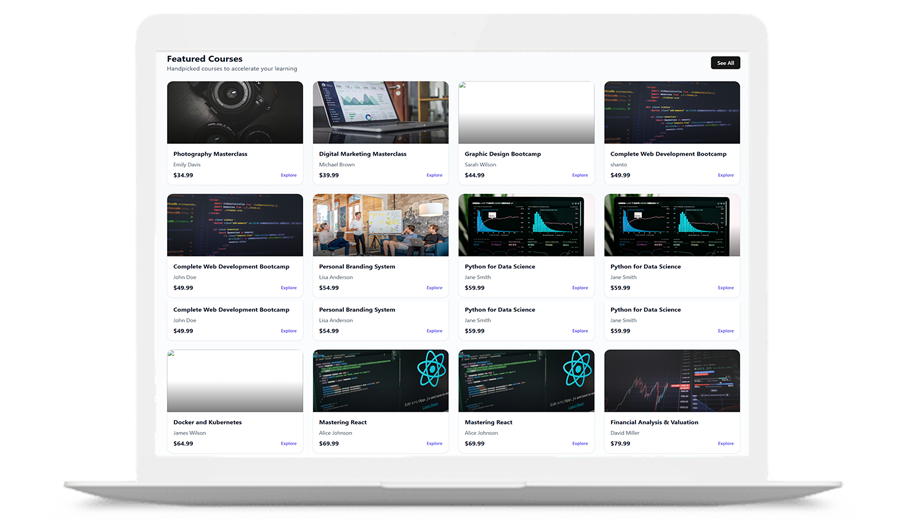Open Explore link on Digital Marketing Masterclass card

point(434,175)
